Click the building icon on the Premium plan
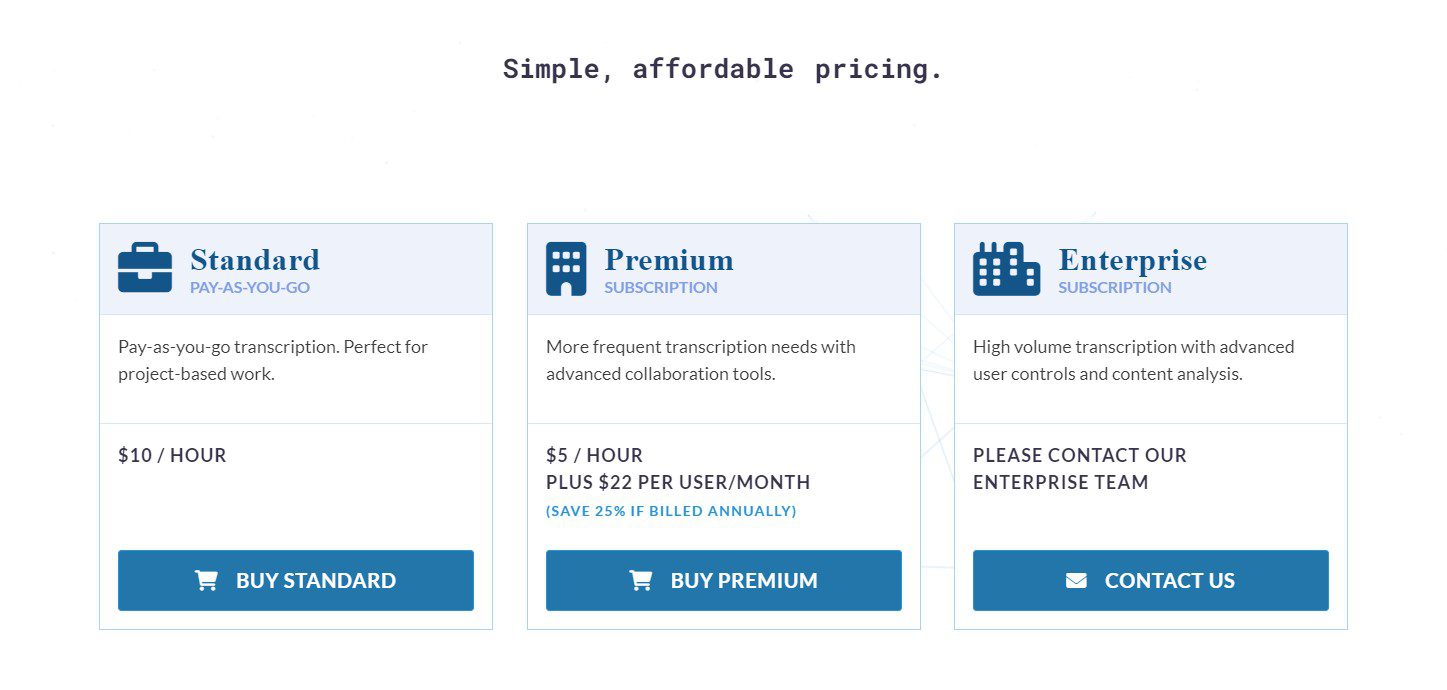The image size is (1447, 690). coord(567,268)
